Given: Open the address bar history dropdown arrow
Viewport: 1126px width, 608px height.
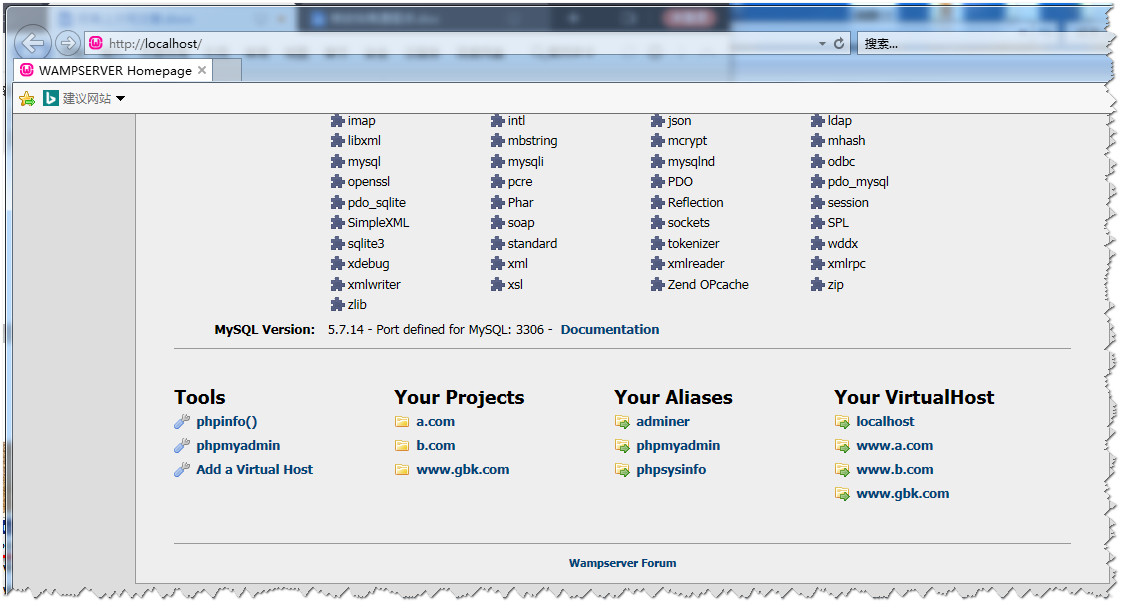Looking at the screenshot, I should [822, 44].
